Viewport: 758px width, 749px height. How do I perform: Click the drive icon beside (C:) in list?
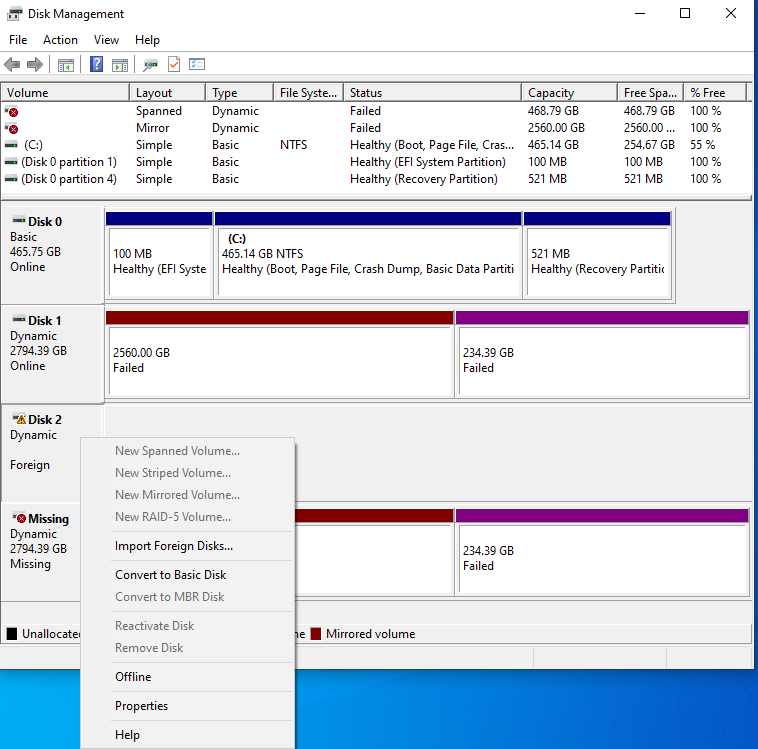click(x=11, y=145)
